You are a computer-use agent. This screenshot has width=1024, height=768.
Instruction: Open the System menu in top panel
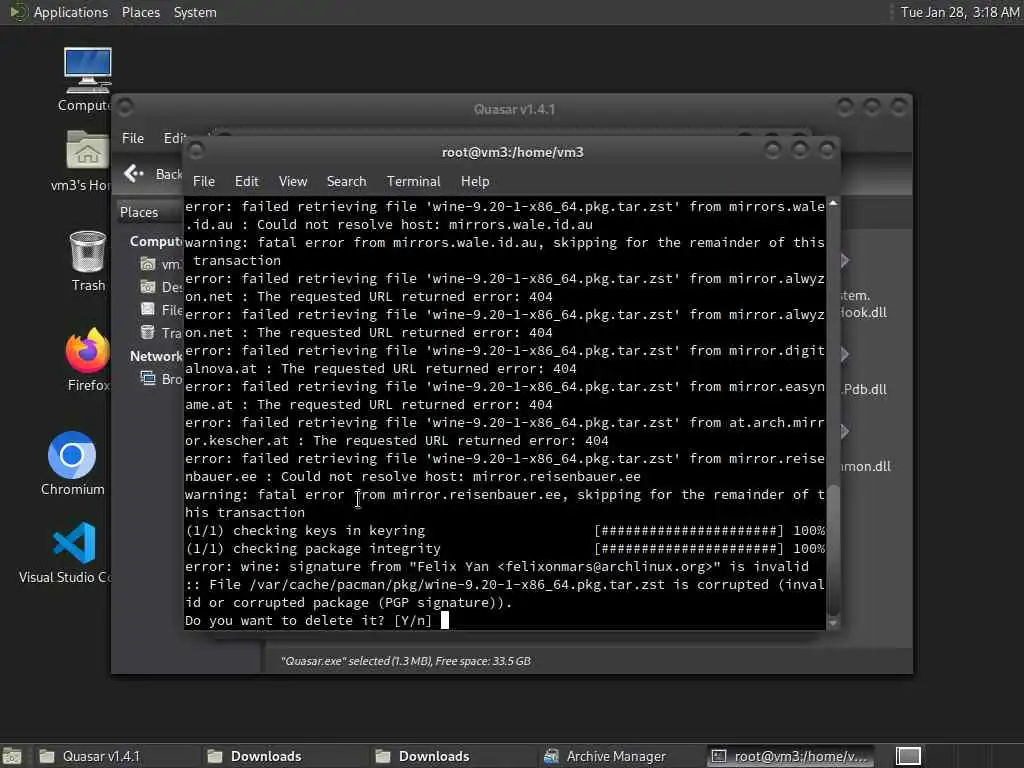195,12
